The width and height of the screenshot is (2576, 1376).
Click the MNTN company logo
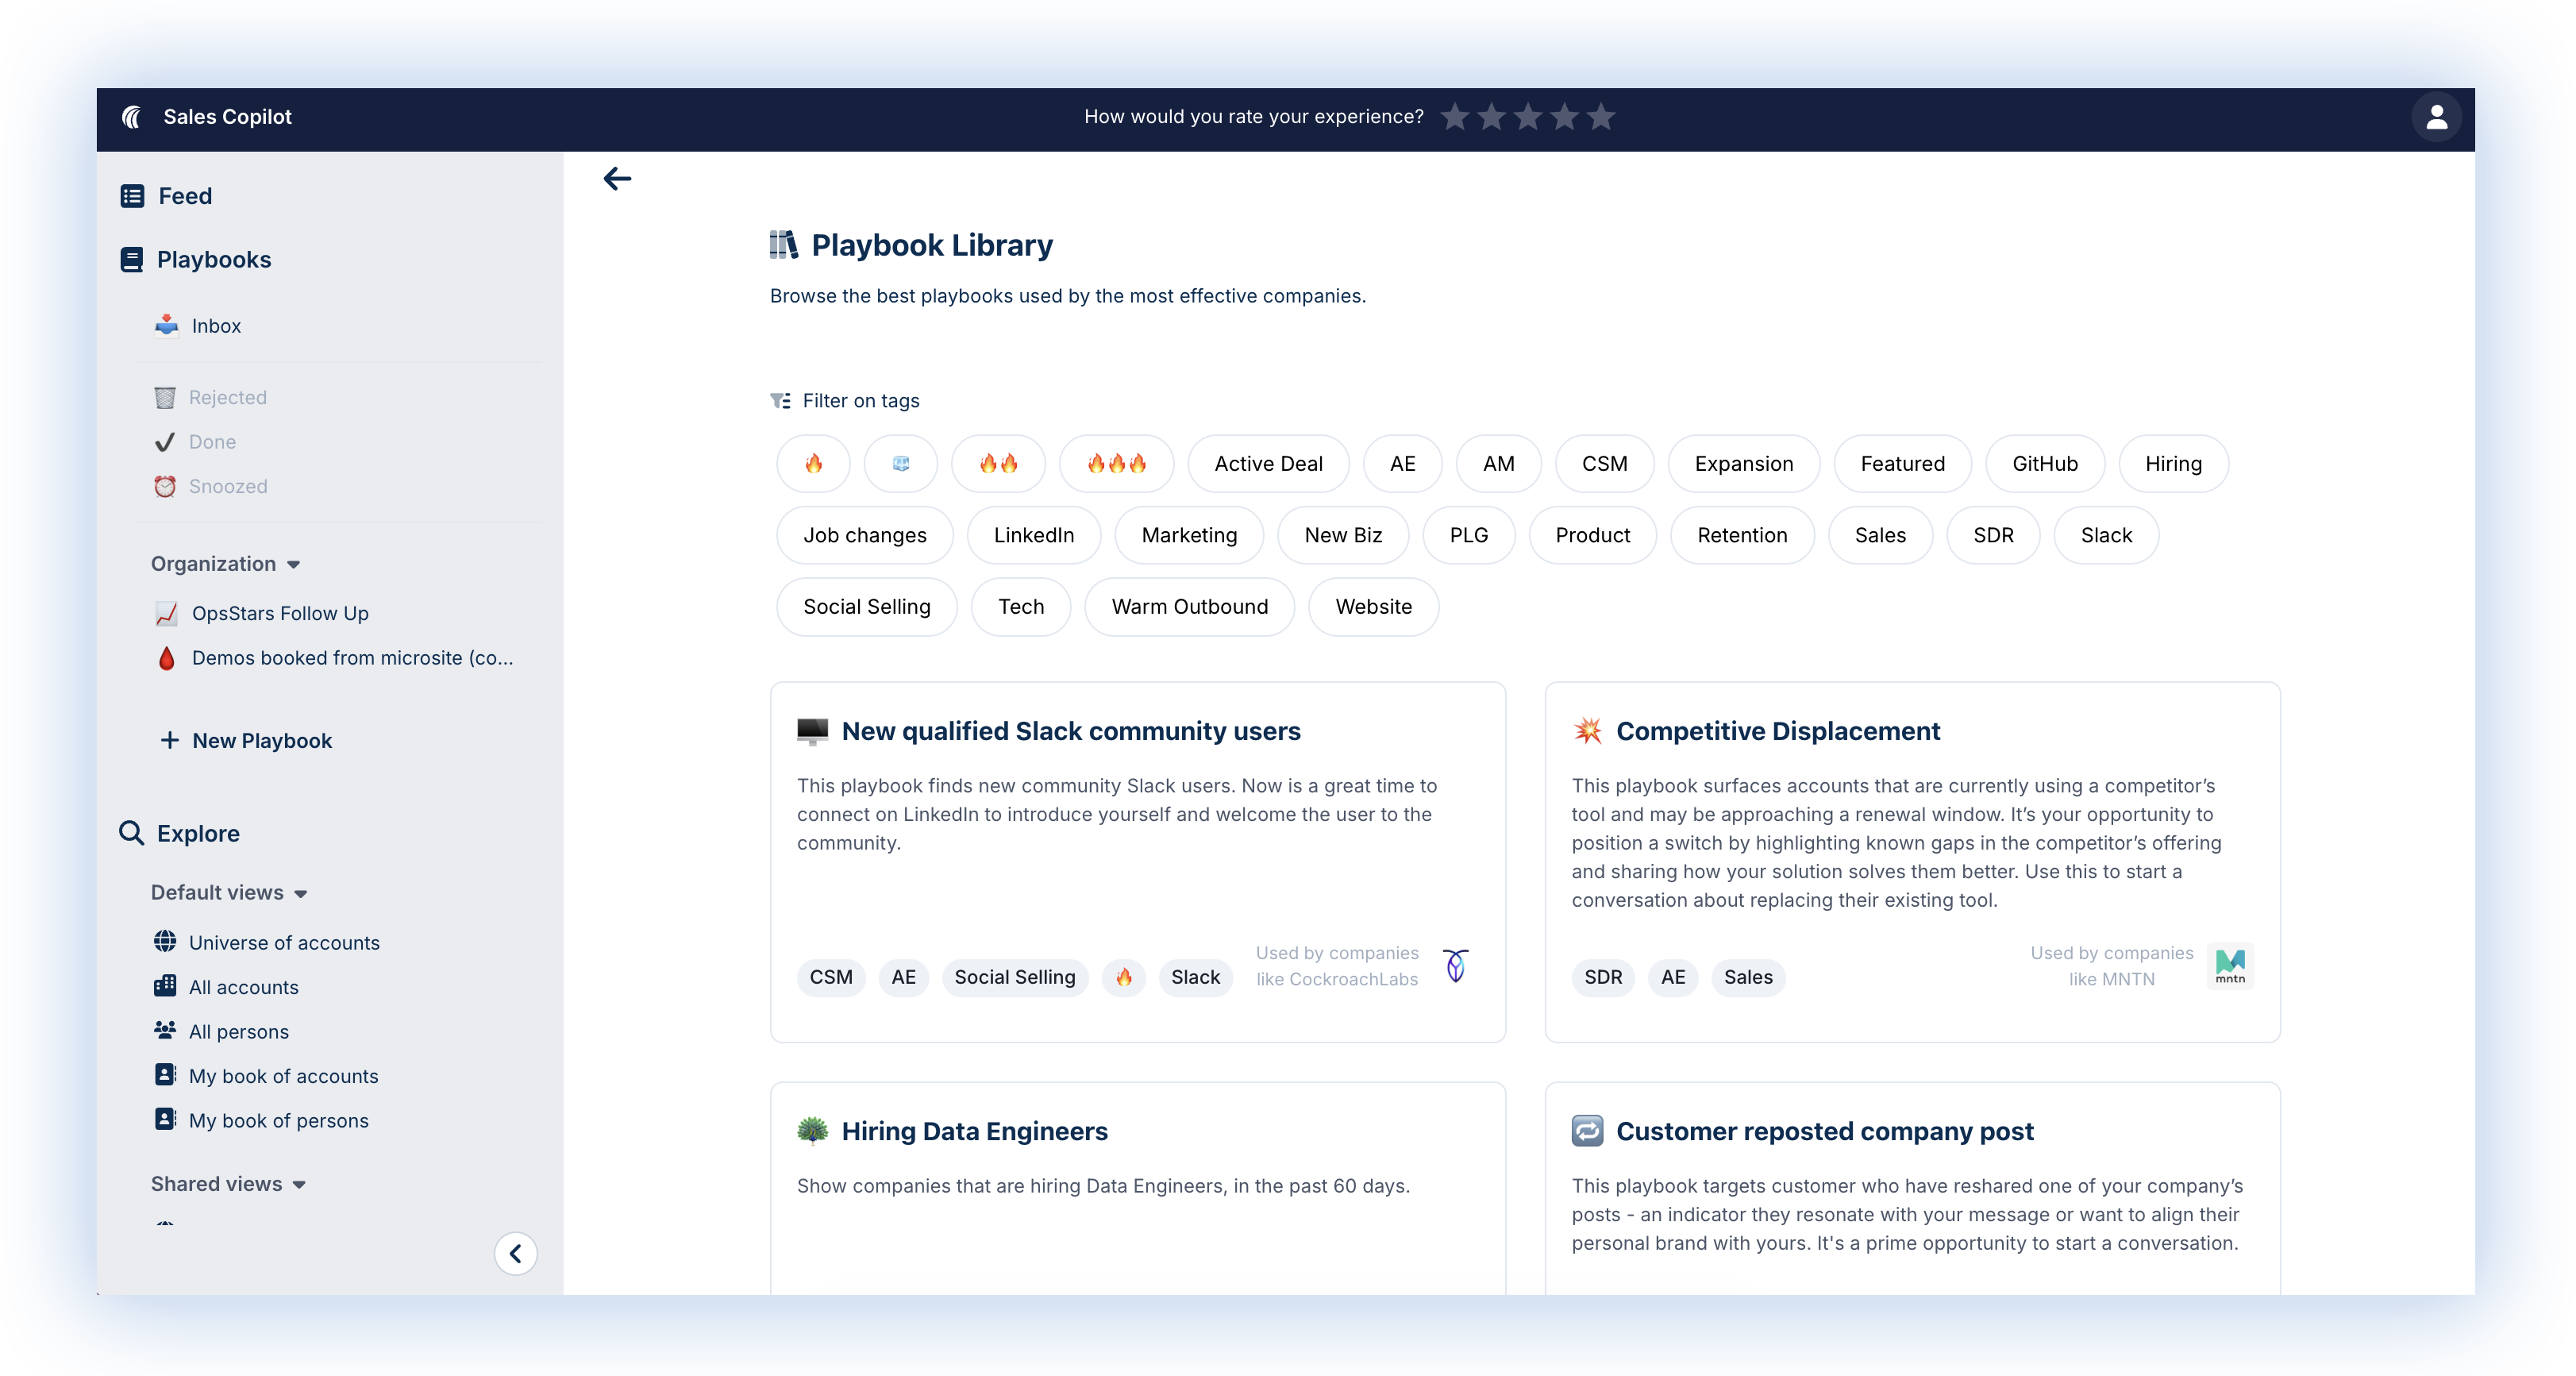pyautogui.click(x=2229, y=966)
